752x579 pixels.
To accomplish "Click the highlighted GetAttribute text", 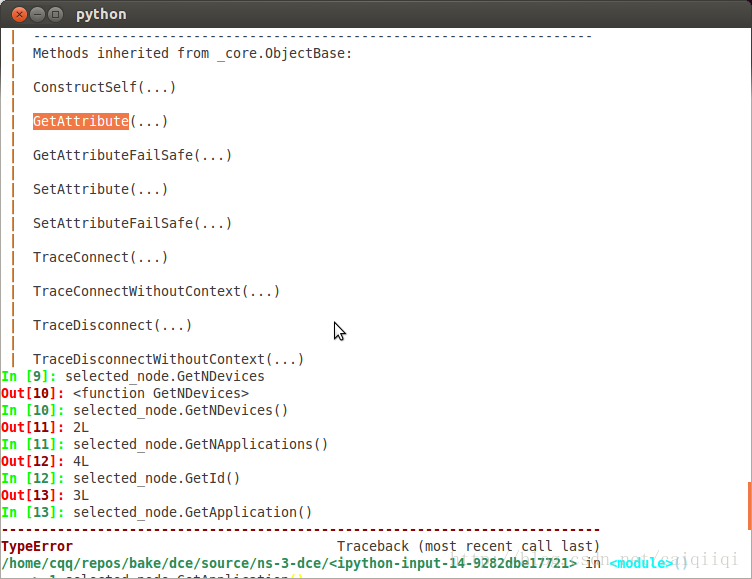I will (81, 121).
